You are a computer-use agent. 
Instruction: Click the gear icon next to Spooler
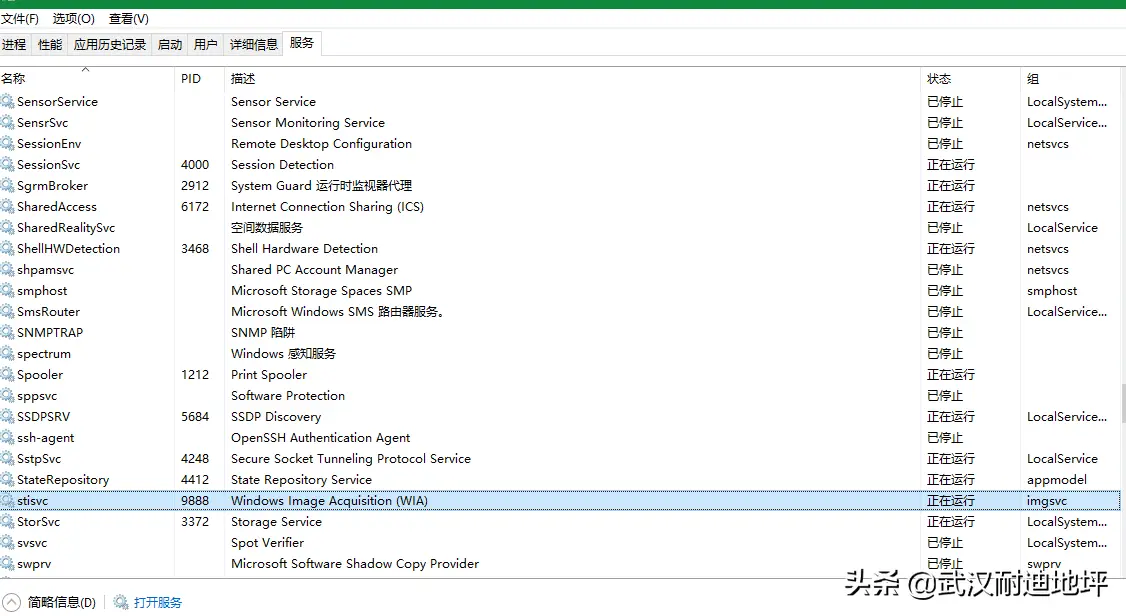tap(8, 375)
